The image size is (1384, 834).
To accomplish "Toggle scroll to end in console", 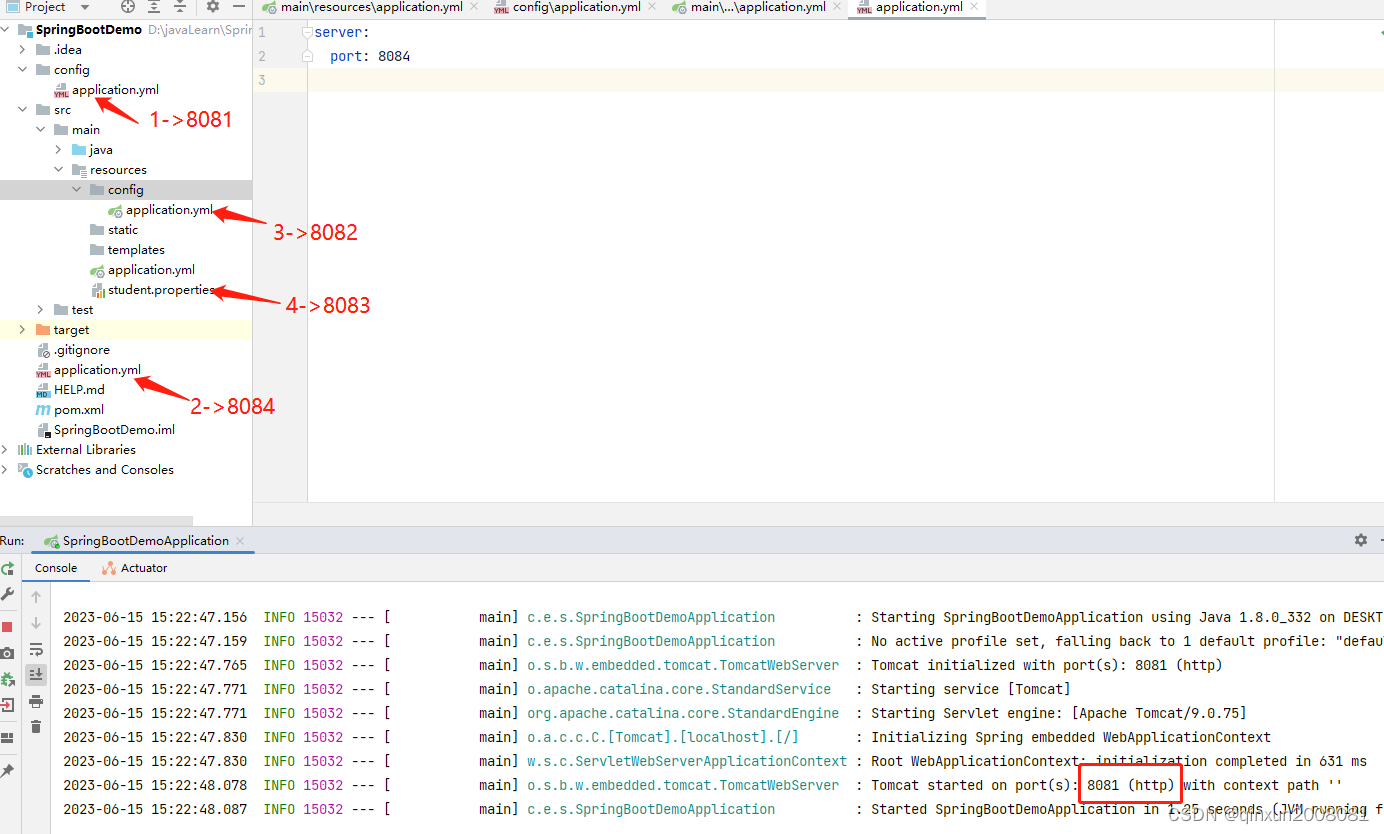I will pos(36,675).
